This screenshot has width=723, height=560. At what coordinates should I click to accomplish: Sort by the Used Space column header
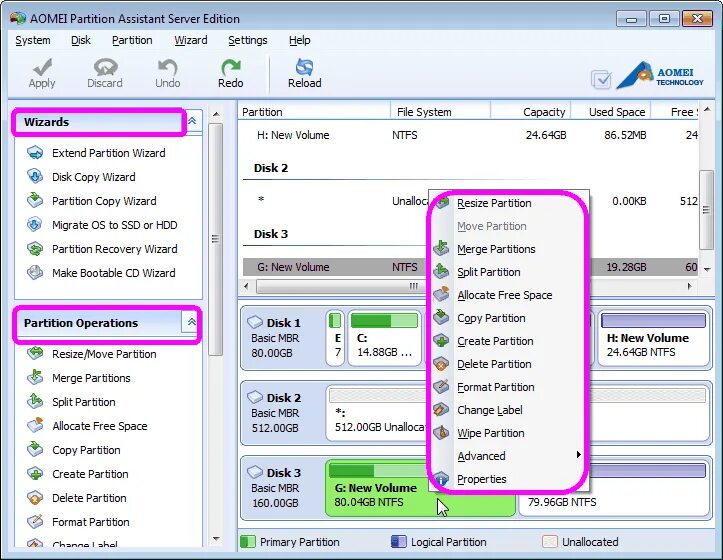611,112
